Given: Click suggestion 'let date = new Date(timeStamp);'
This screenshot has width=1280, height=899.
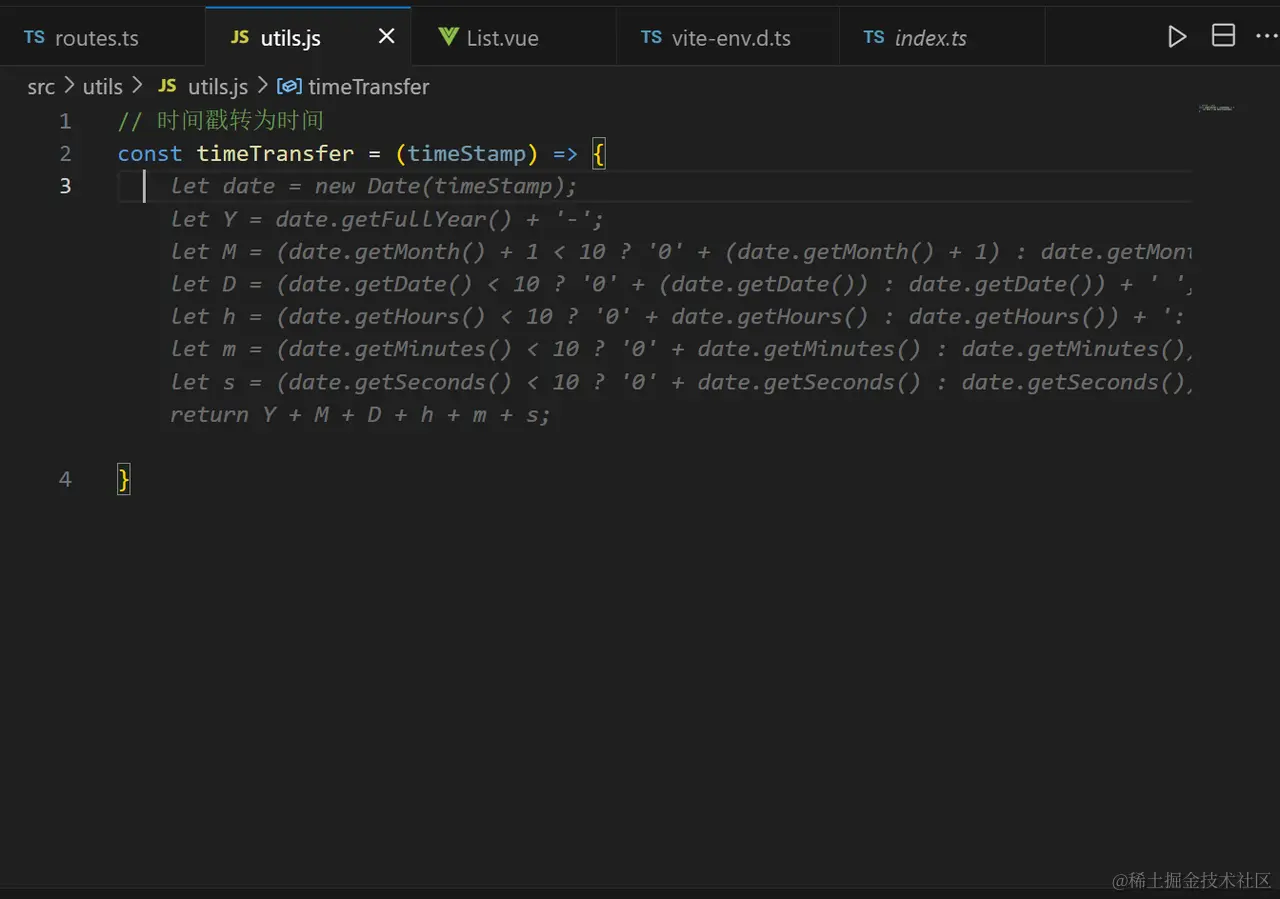Looking at the screenshot, I should (374, 187).
